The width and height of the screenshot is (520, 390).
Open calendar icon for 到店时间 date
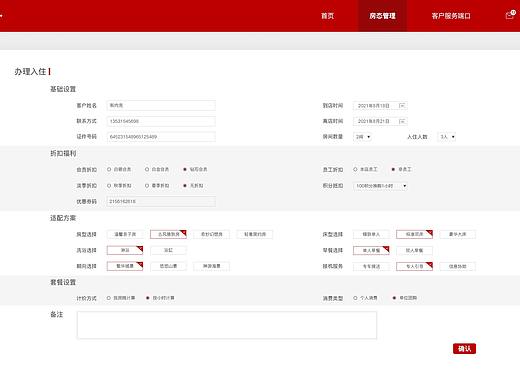402,105
